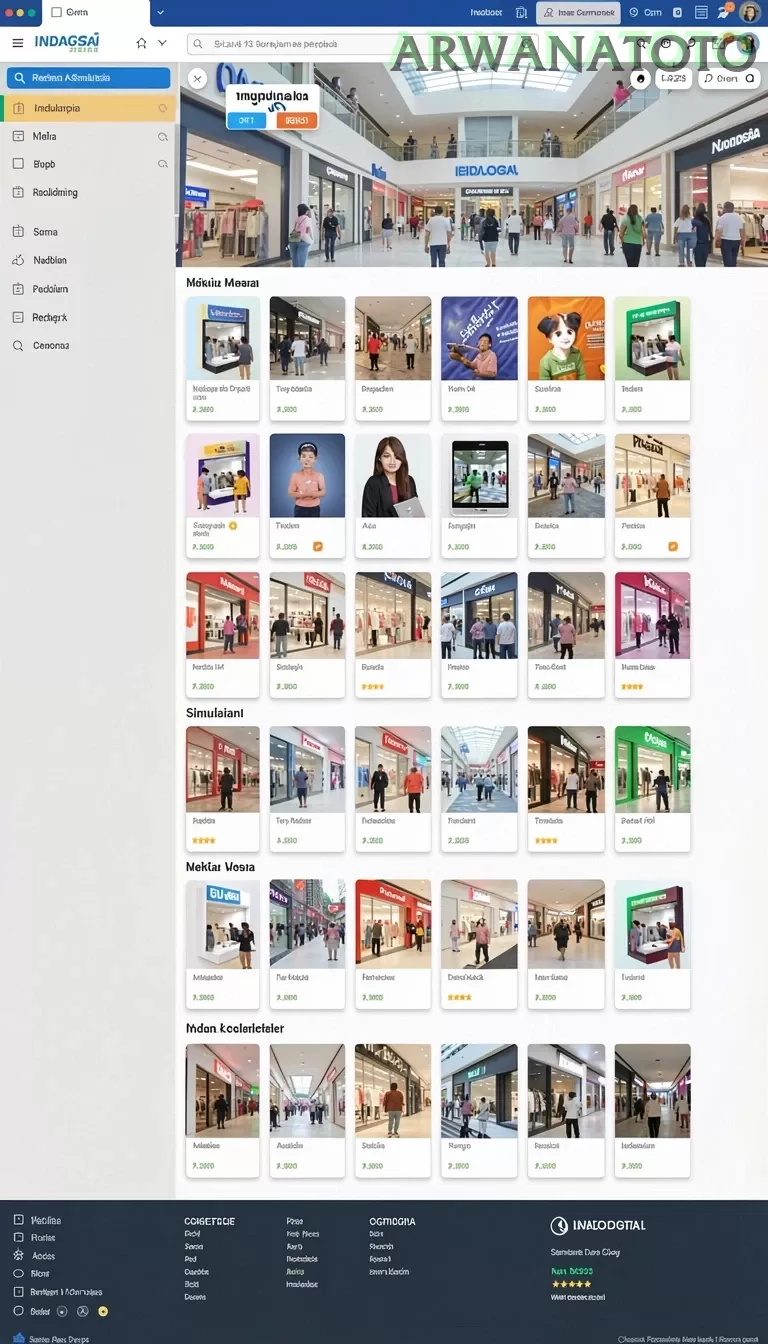Select the Indulampia sidebar item
This screenshot has height=1344, width=768.
88,108
